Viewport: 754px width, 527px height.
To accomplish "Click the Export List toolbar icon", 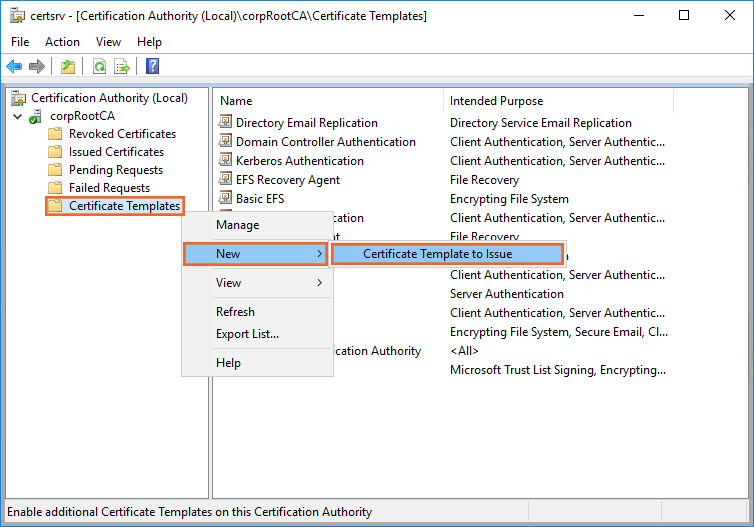I will click(x=122, y=66).
